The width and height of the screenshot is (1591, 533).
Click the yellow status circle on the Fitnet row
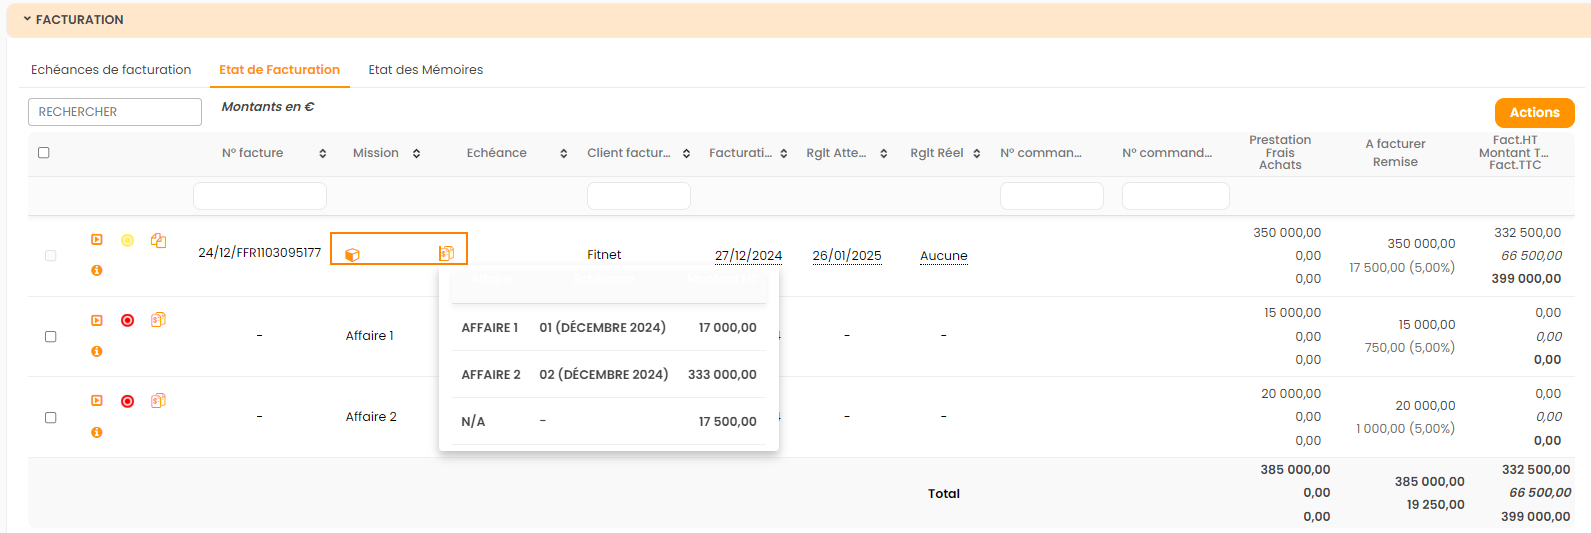(x=127, y=240)
